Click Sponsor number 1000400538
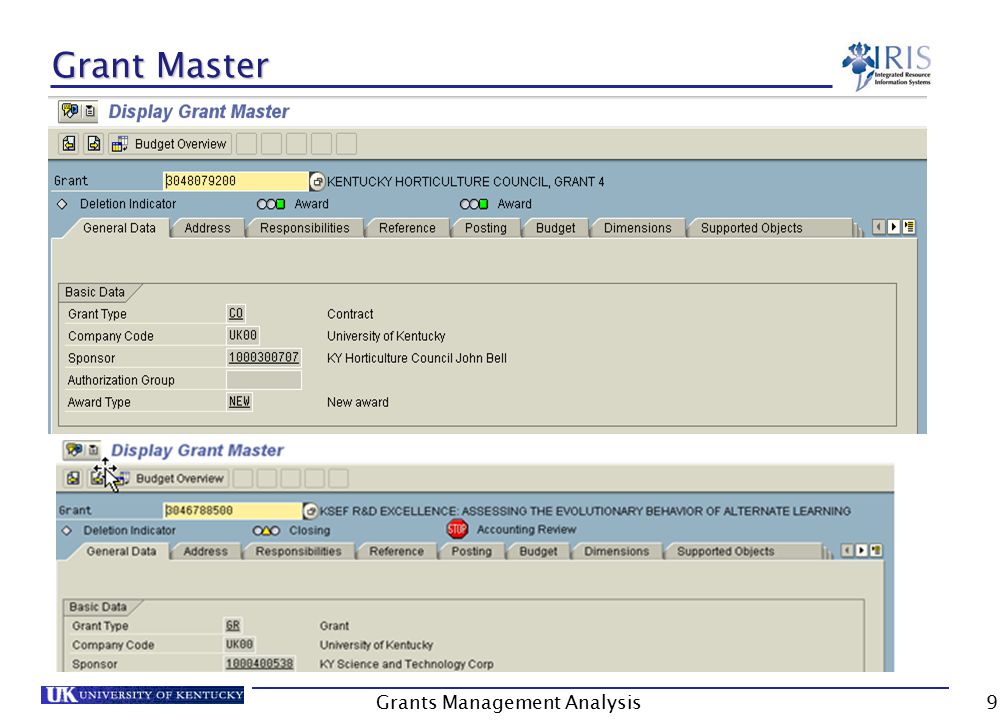The width and height of the screenshot is (1008, 720). tap(260, 663)
